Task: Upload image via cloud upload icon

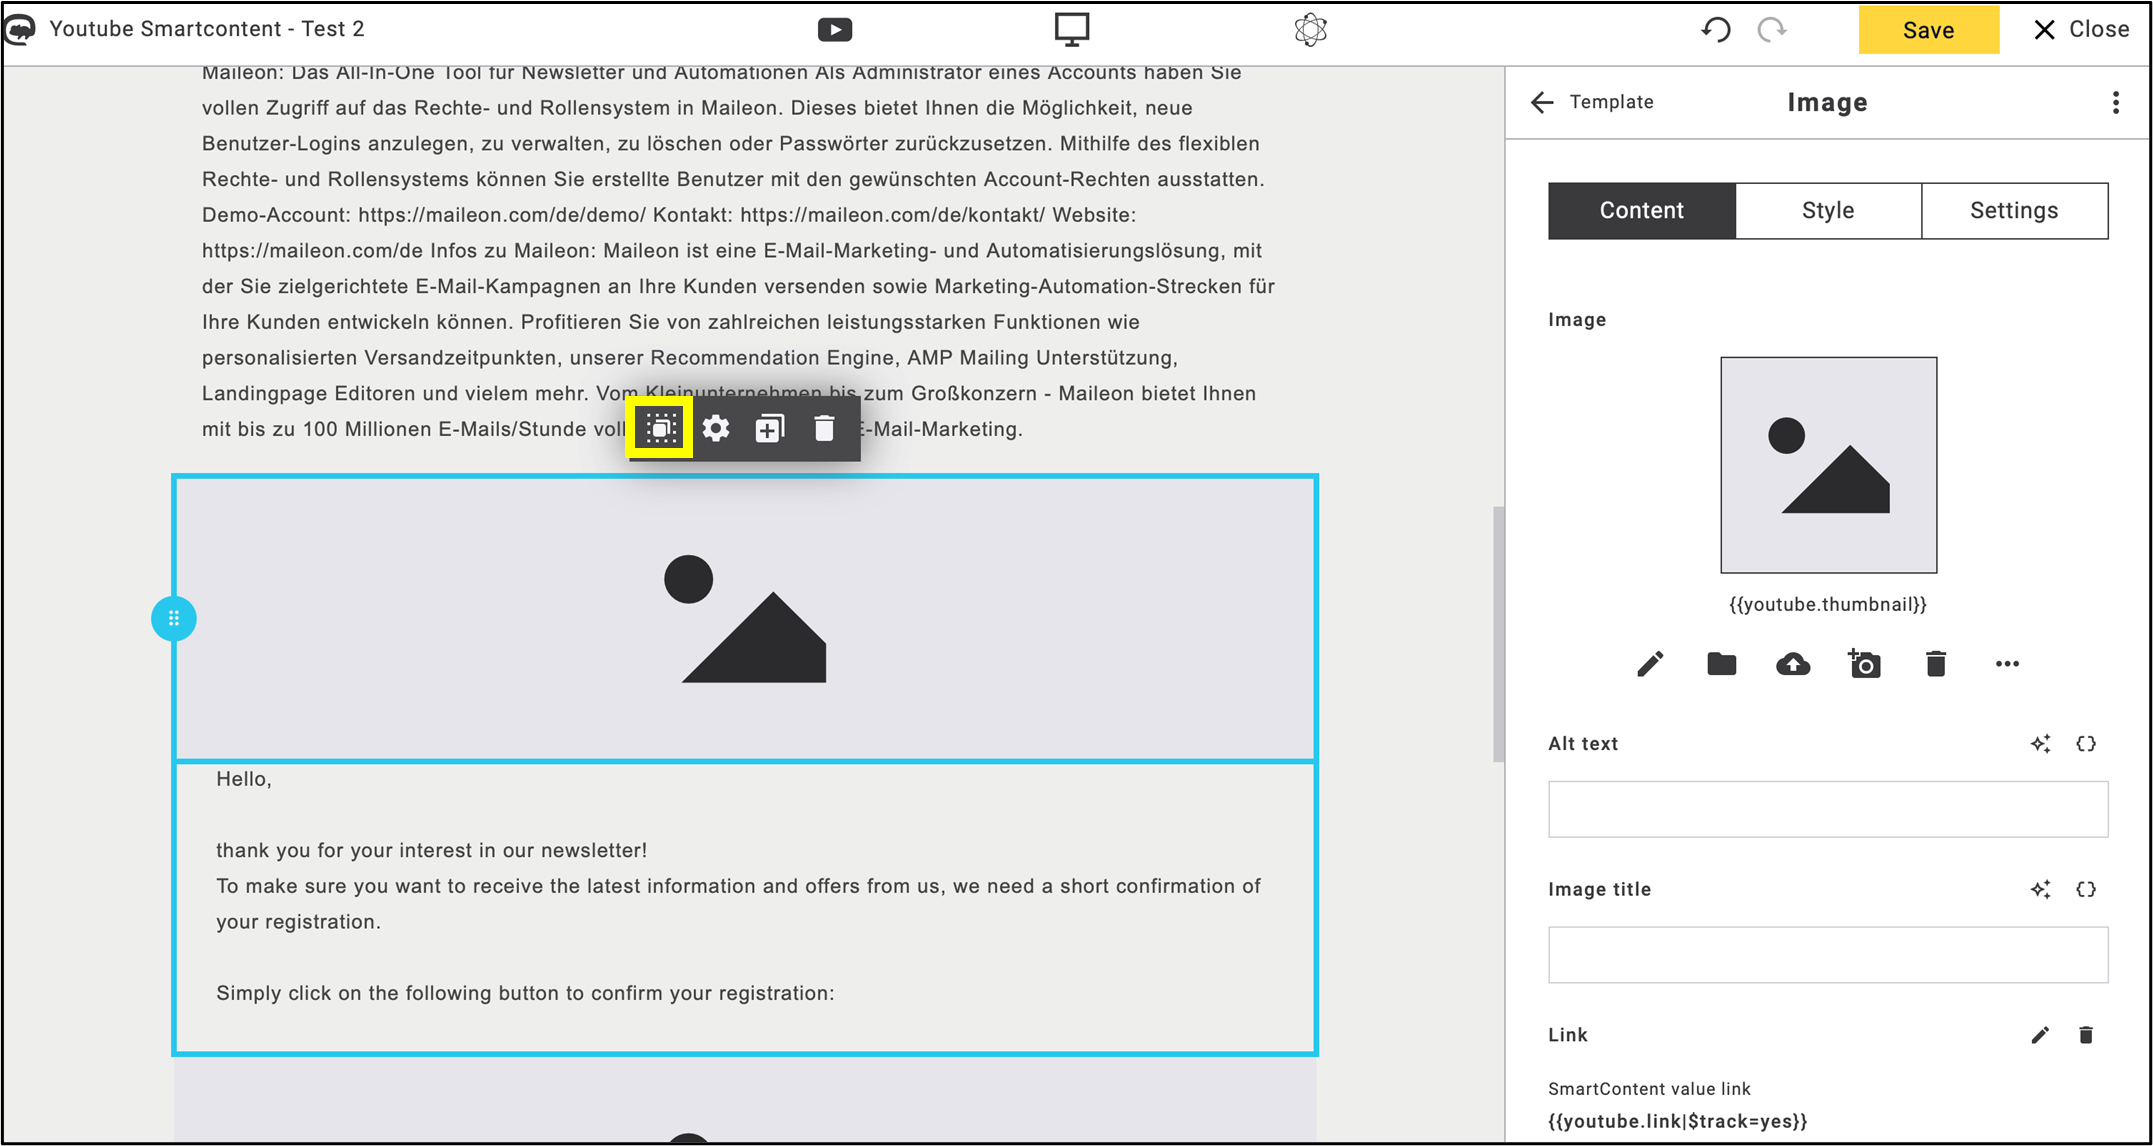Action: [x=1793, y=664]
